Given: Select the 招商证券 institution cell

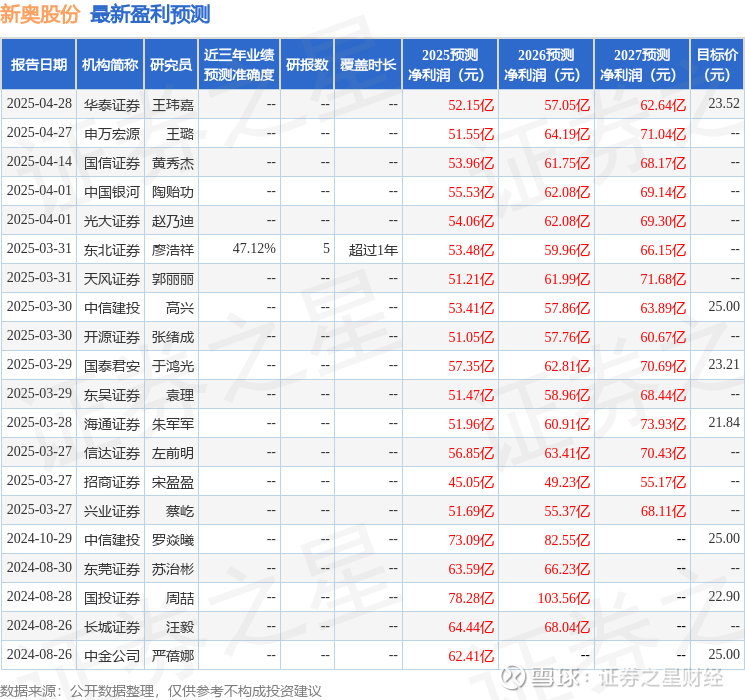Looking at the screenshot, I should [x=112, y=482].
